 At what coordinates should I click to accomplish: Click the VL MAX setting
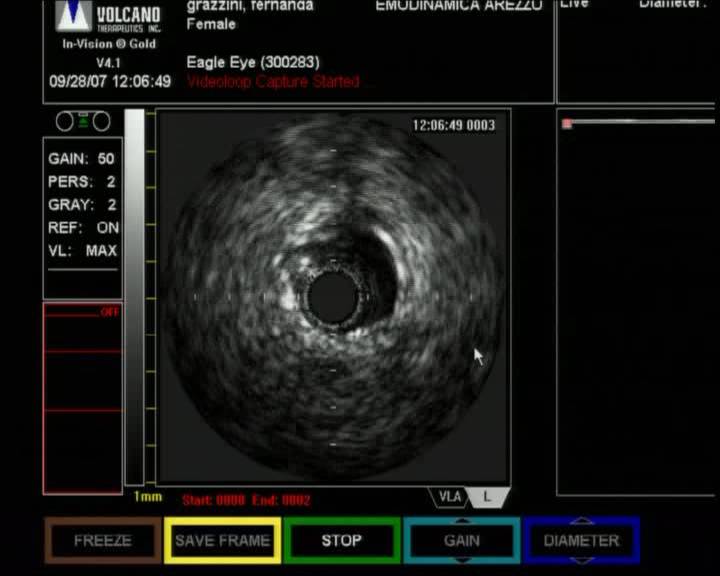tap(82, 251)
